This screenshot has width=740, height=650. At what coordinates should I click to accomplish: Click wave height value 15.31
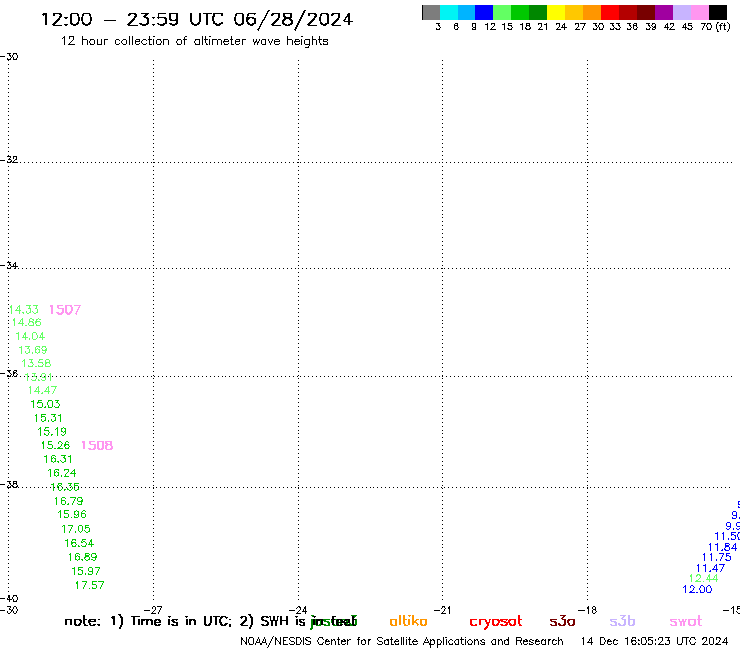point(48,418)
